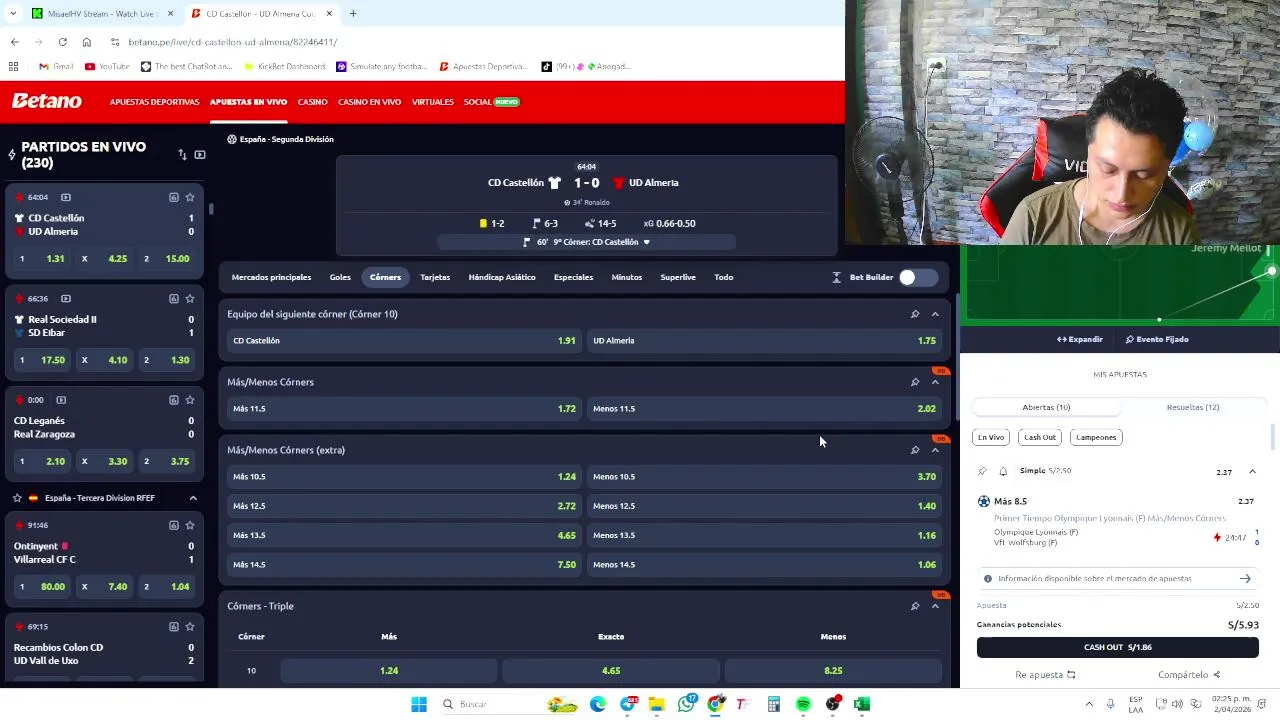This screenshot has width=1280, height=720.
Task: Open Spotify from the taskbar
Action: [803, 704]
